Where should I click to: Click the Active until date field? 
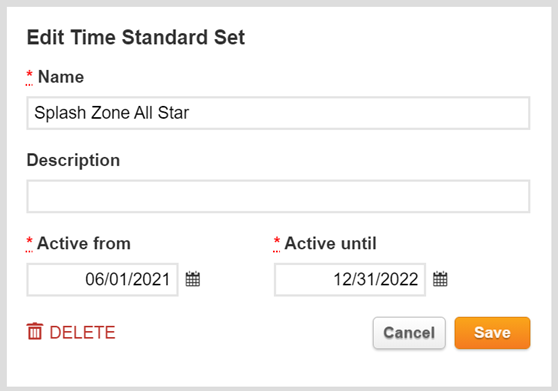tap(350, 280)
